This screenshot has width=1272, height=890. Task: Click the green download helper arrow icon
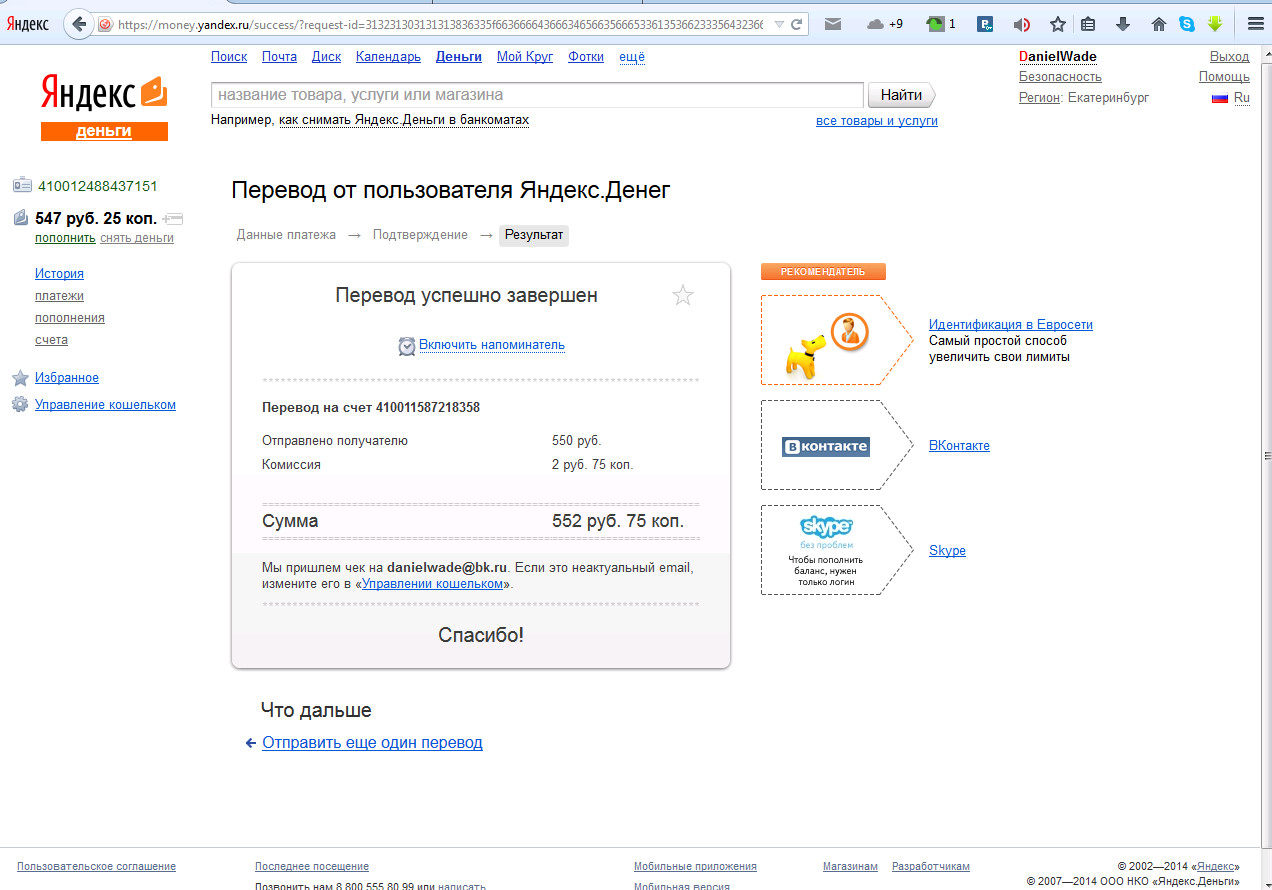(x=1215, y=24)
